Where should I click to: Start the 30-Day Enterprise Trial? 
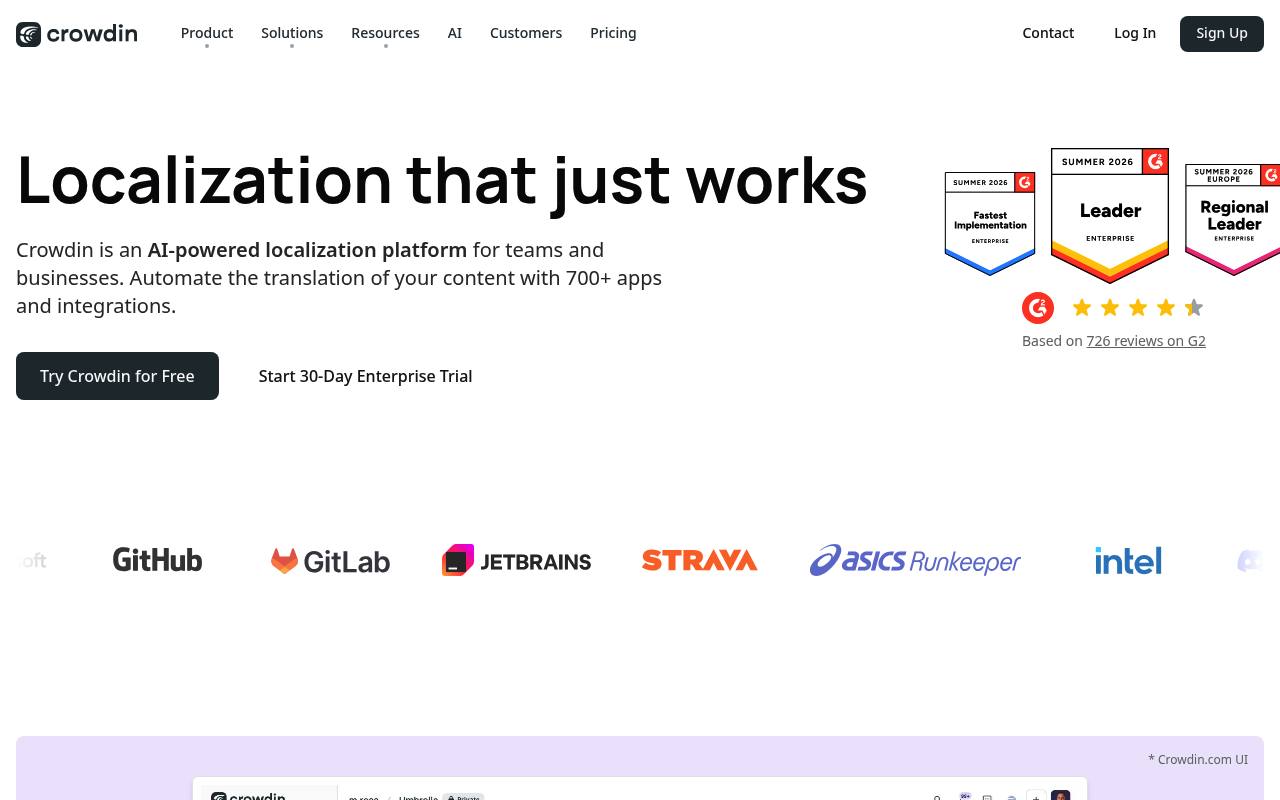coord(365,376)
